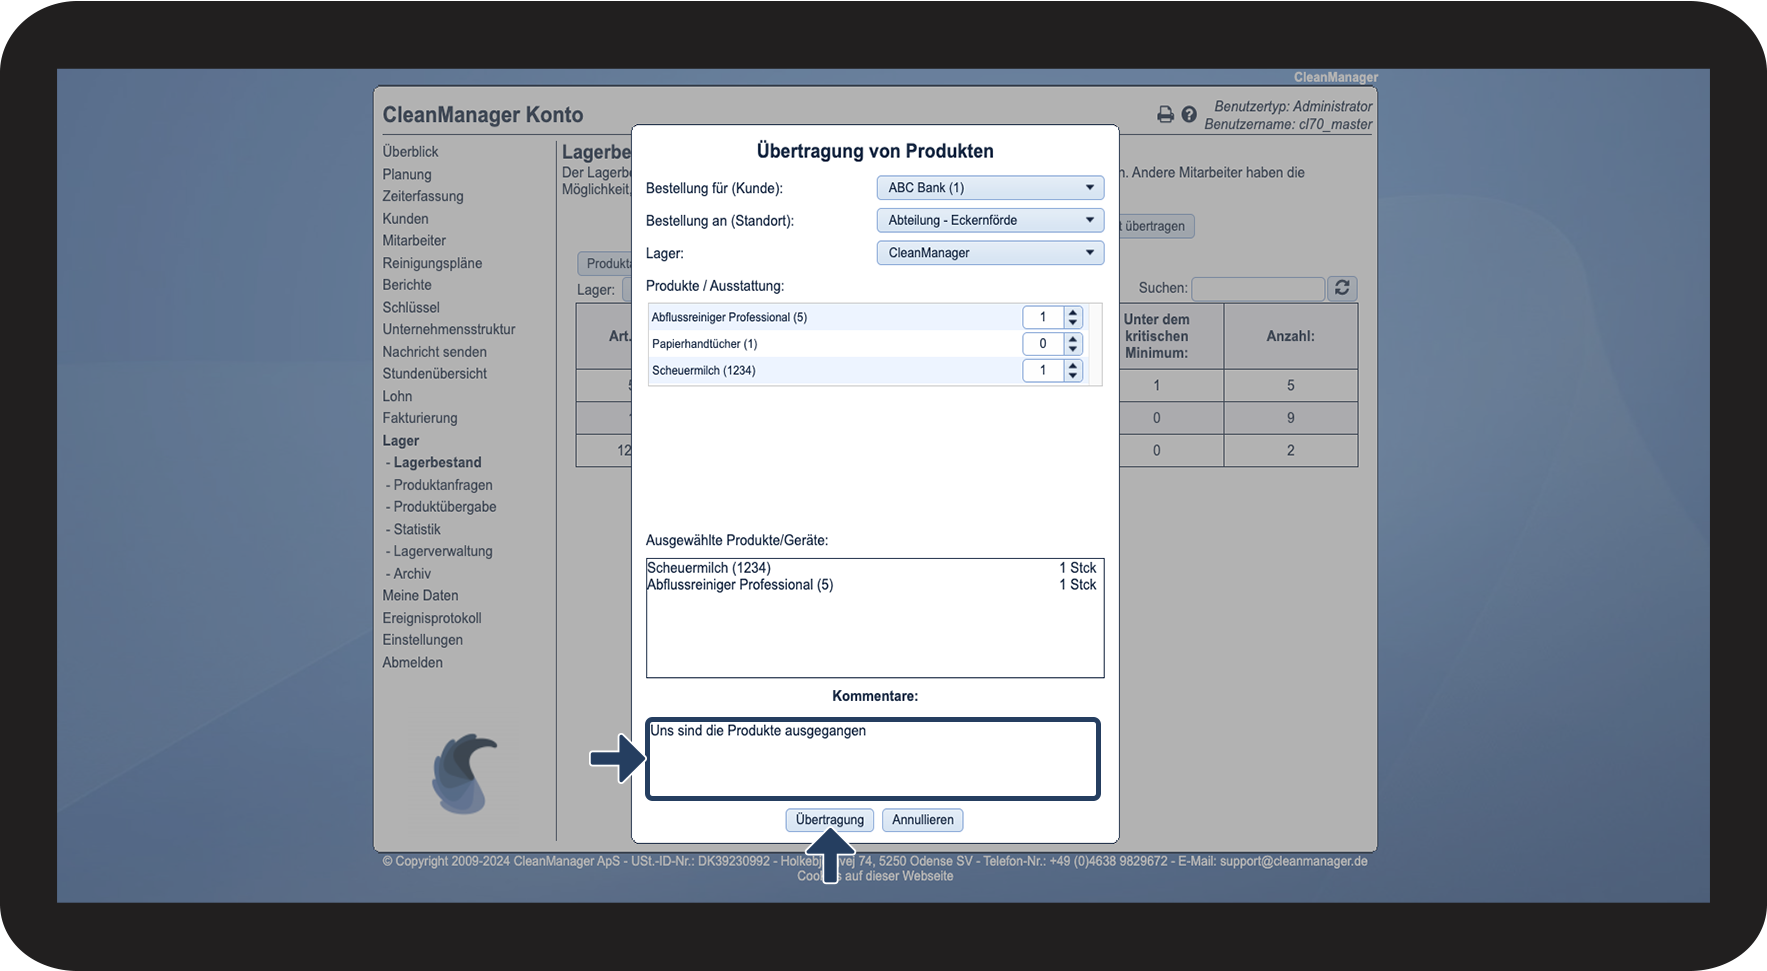The image size is (1767, 971).
Task: Open Archiv submenu item
Action: 412,574
